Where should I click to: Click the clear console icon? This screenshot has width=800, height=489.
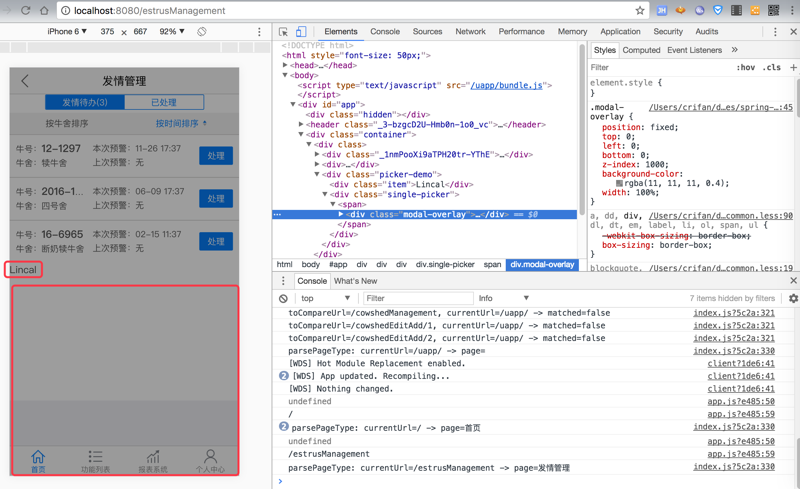point(284,298)
